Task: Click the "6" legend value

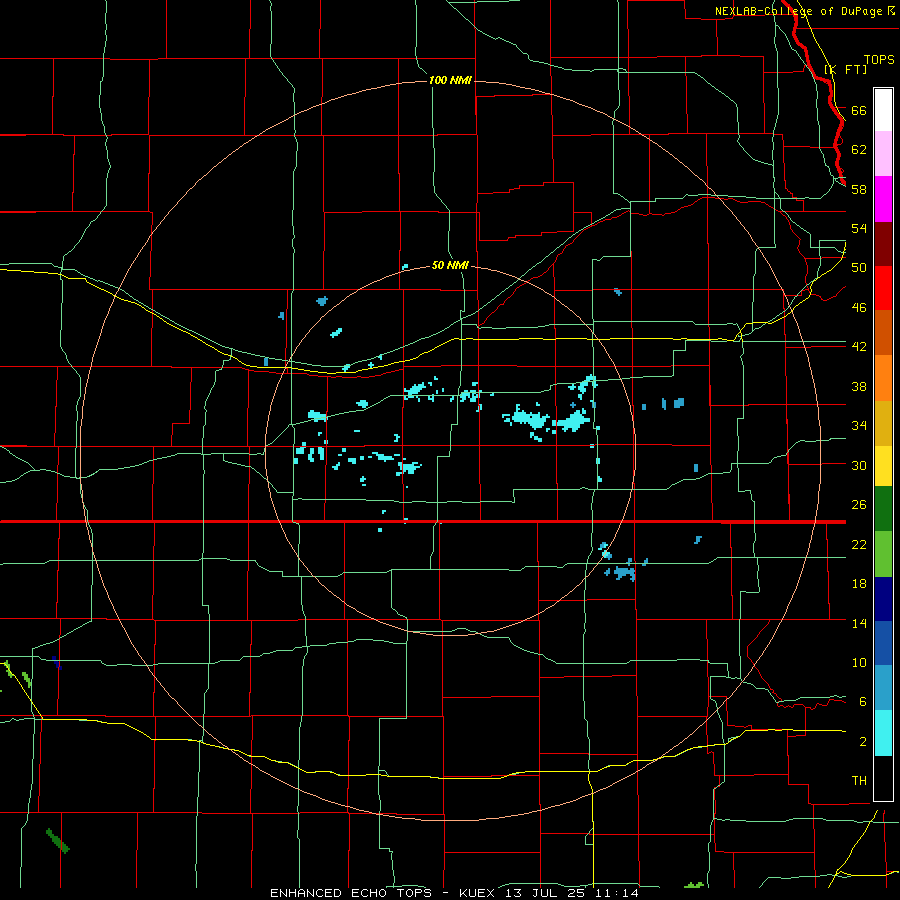Action: click(x=863, y=701)
